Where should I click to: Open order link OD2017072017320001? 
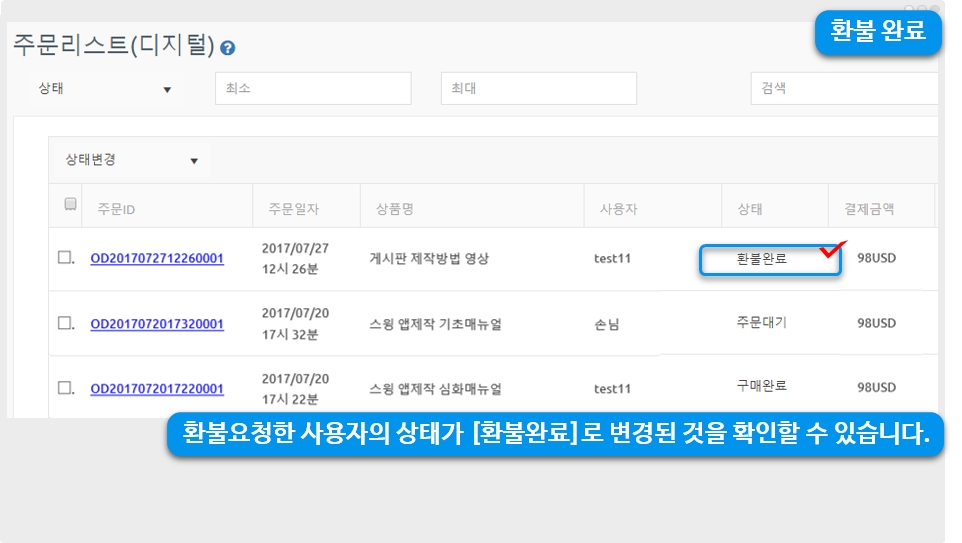[157, 324]
